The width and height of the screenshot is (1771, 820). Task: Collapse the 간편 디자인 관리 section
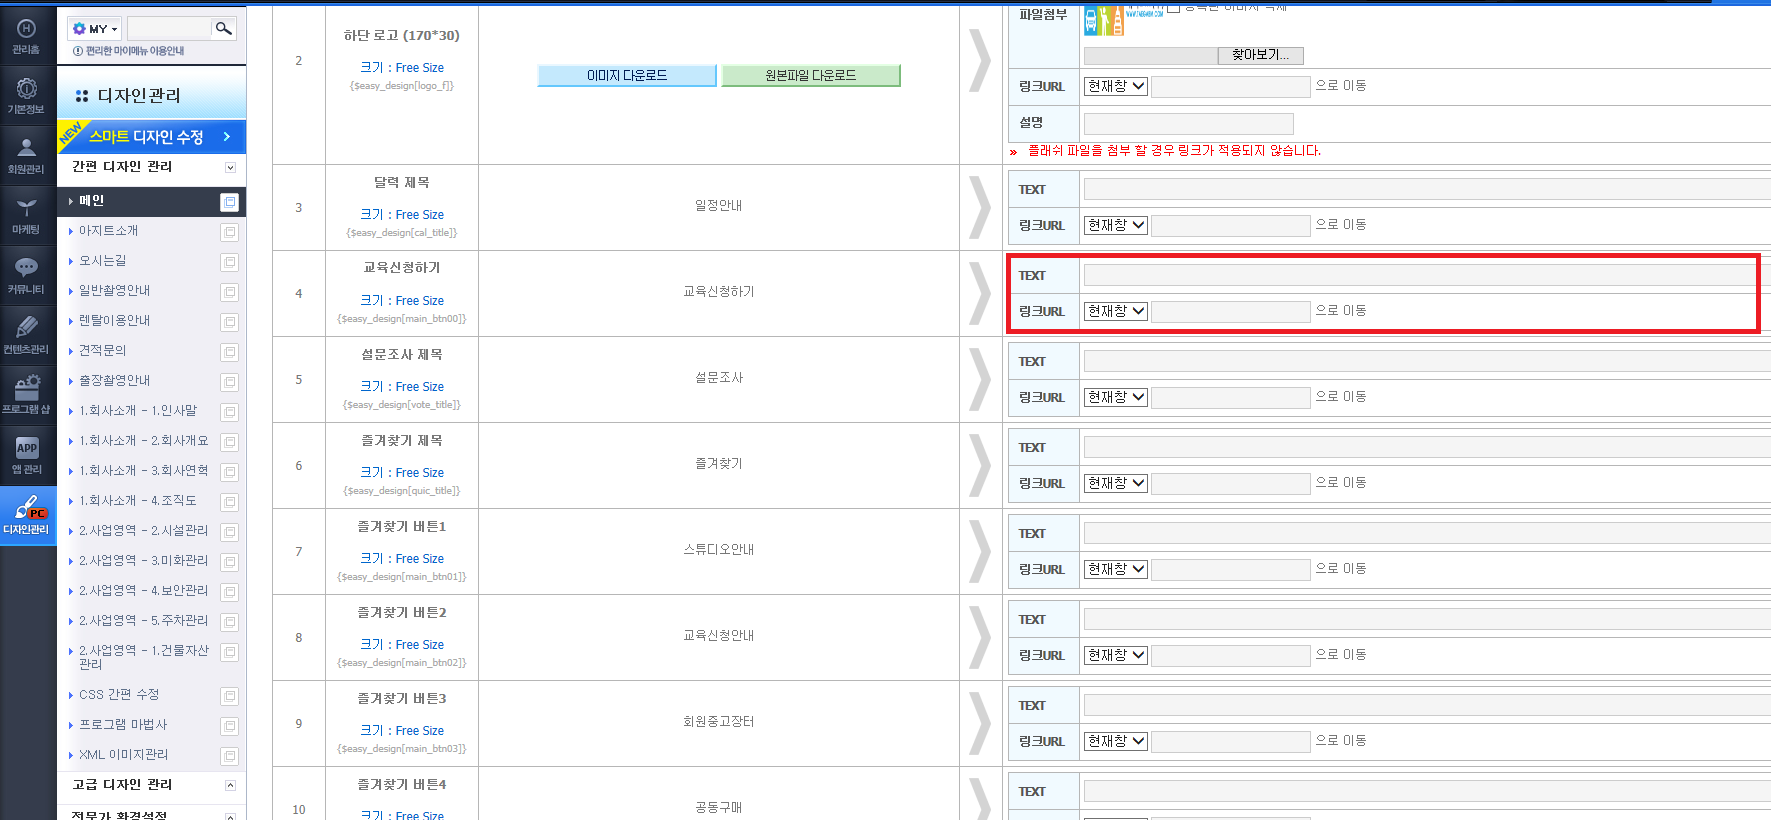point(230,167)
